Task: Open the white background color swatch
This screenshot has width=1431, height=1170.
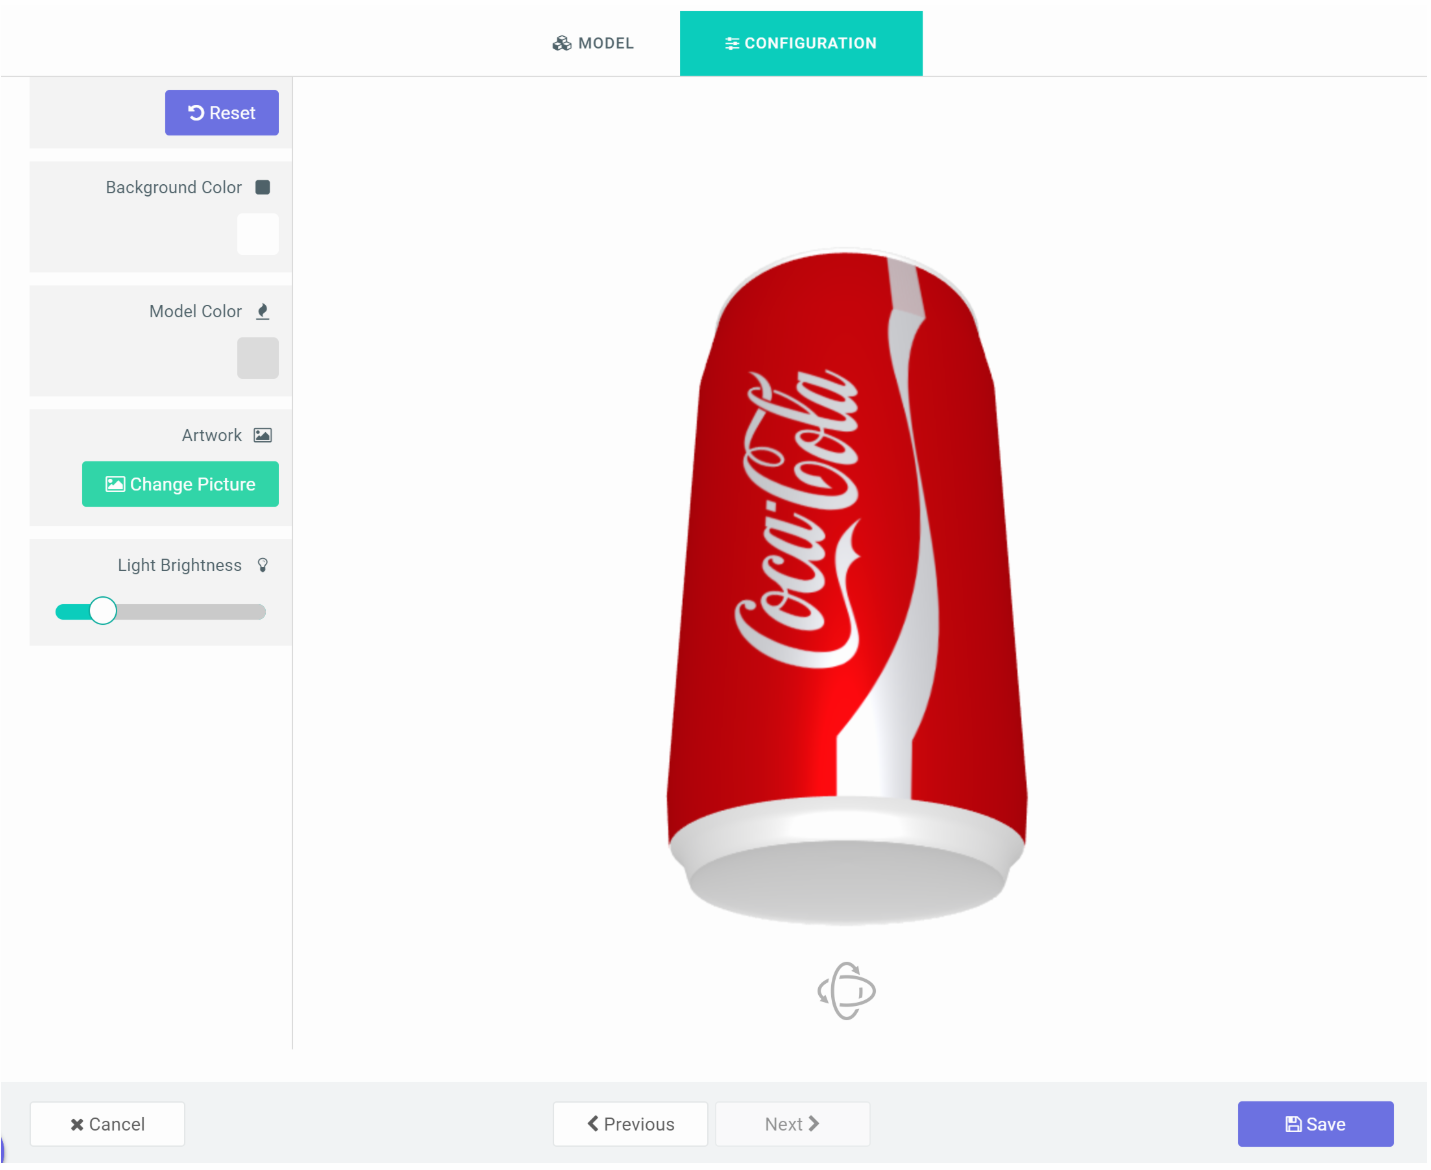Action: (x=258, y=234)
